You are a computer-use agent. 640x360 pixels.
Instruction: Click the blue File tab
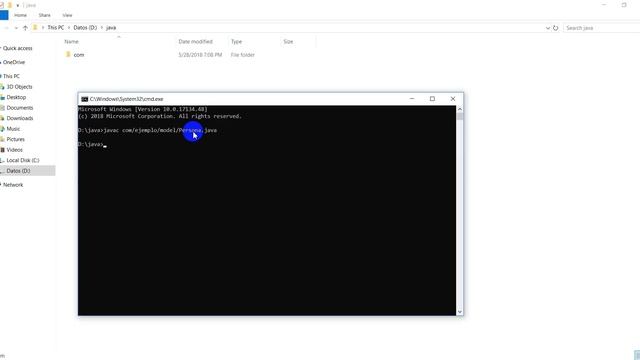click(x=4, y=15)
